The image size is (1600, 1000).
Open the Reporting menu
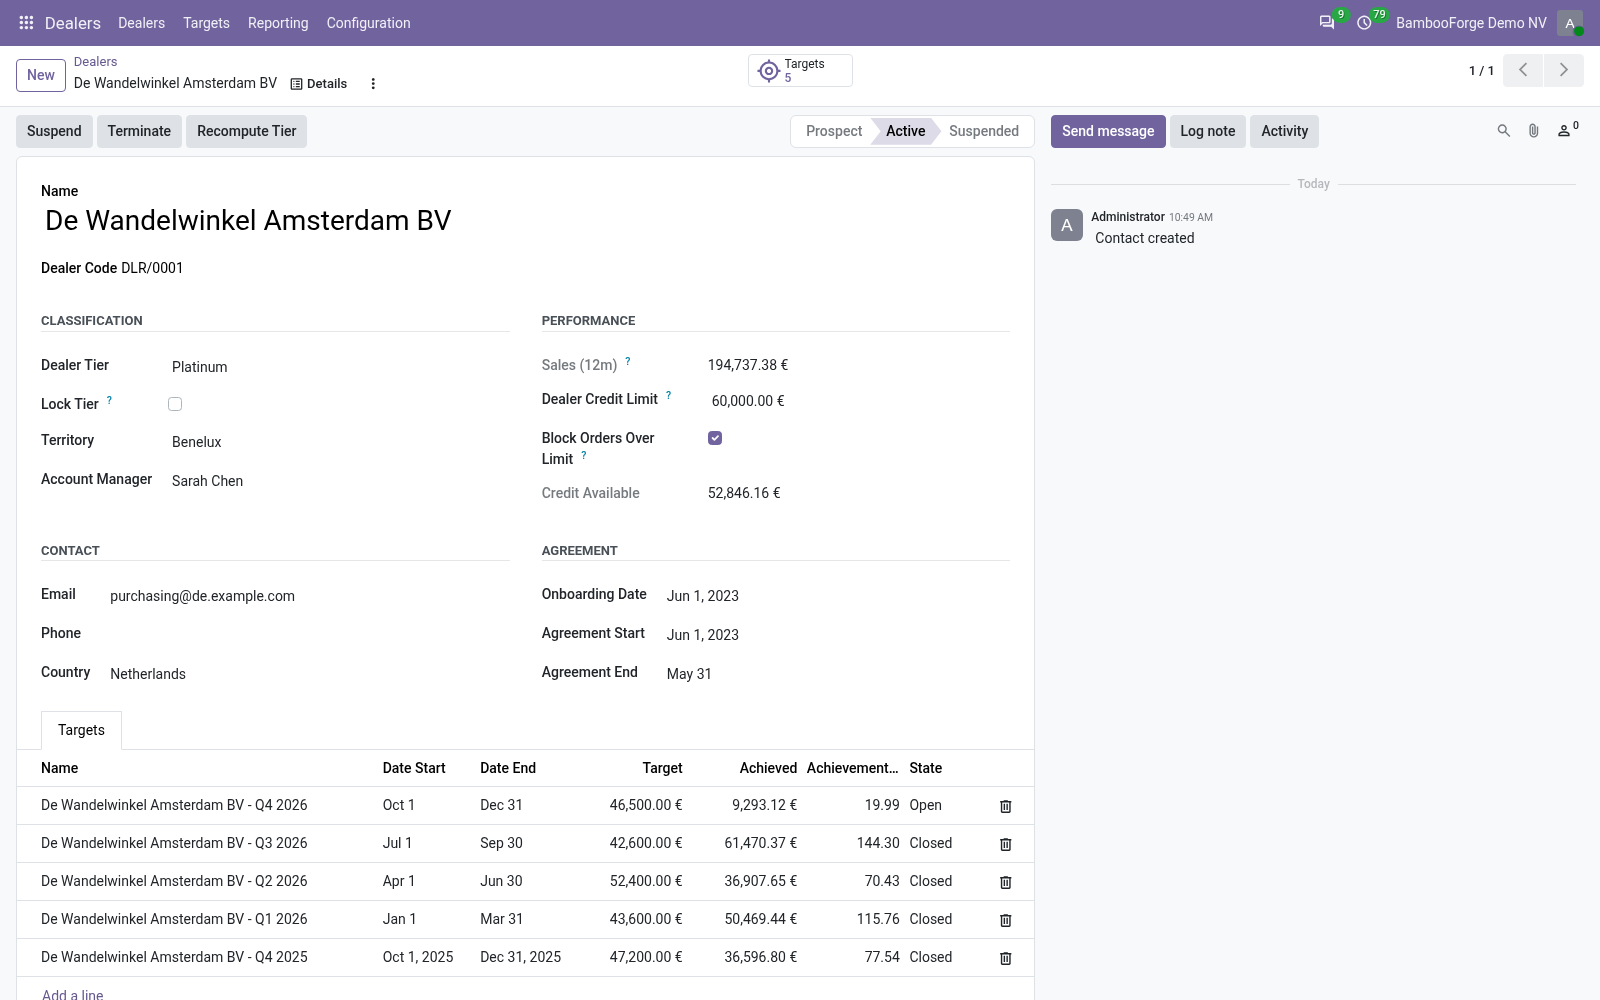[278, 23]
